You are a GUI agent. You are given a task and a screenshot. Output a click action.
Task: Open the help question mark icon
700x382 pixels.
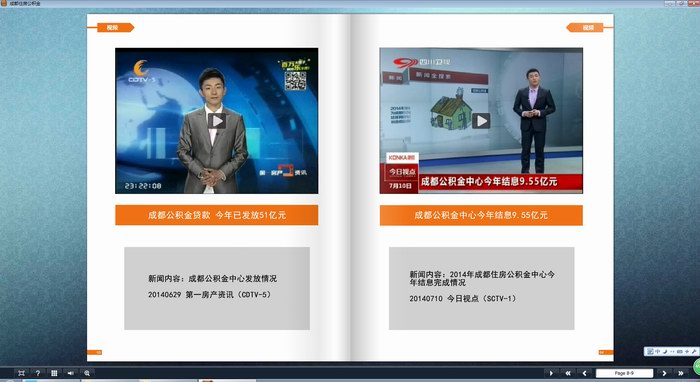(38, 373)
